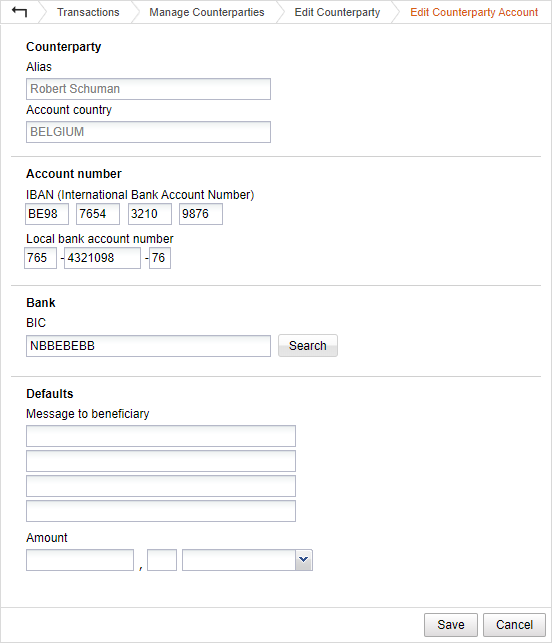Image resolution: width=552 pixels, height=643 pixels.
Task: Open the currency dropdown arrow
Action: [x=303, y=560]
